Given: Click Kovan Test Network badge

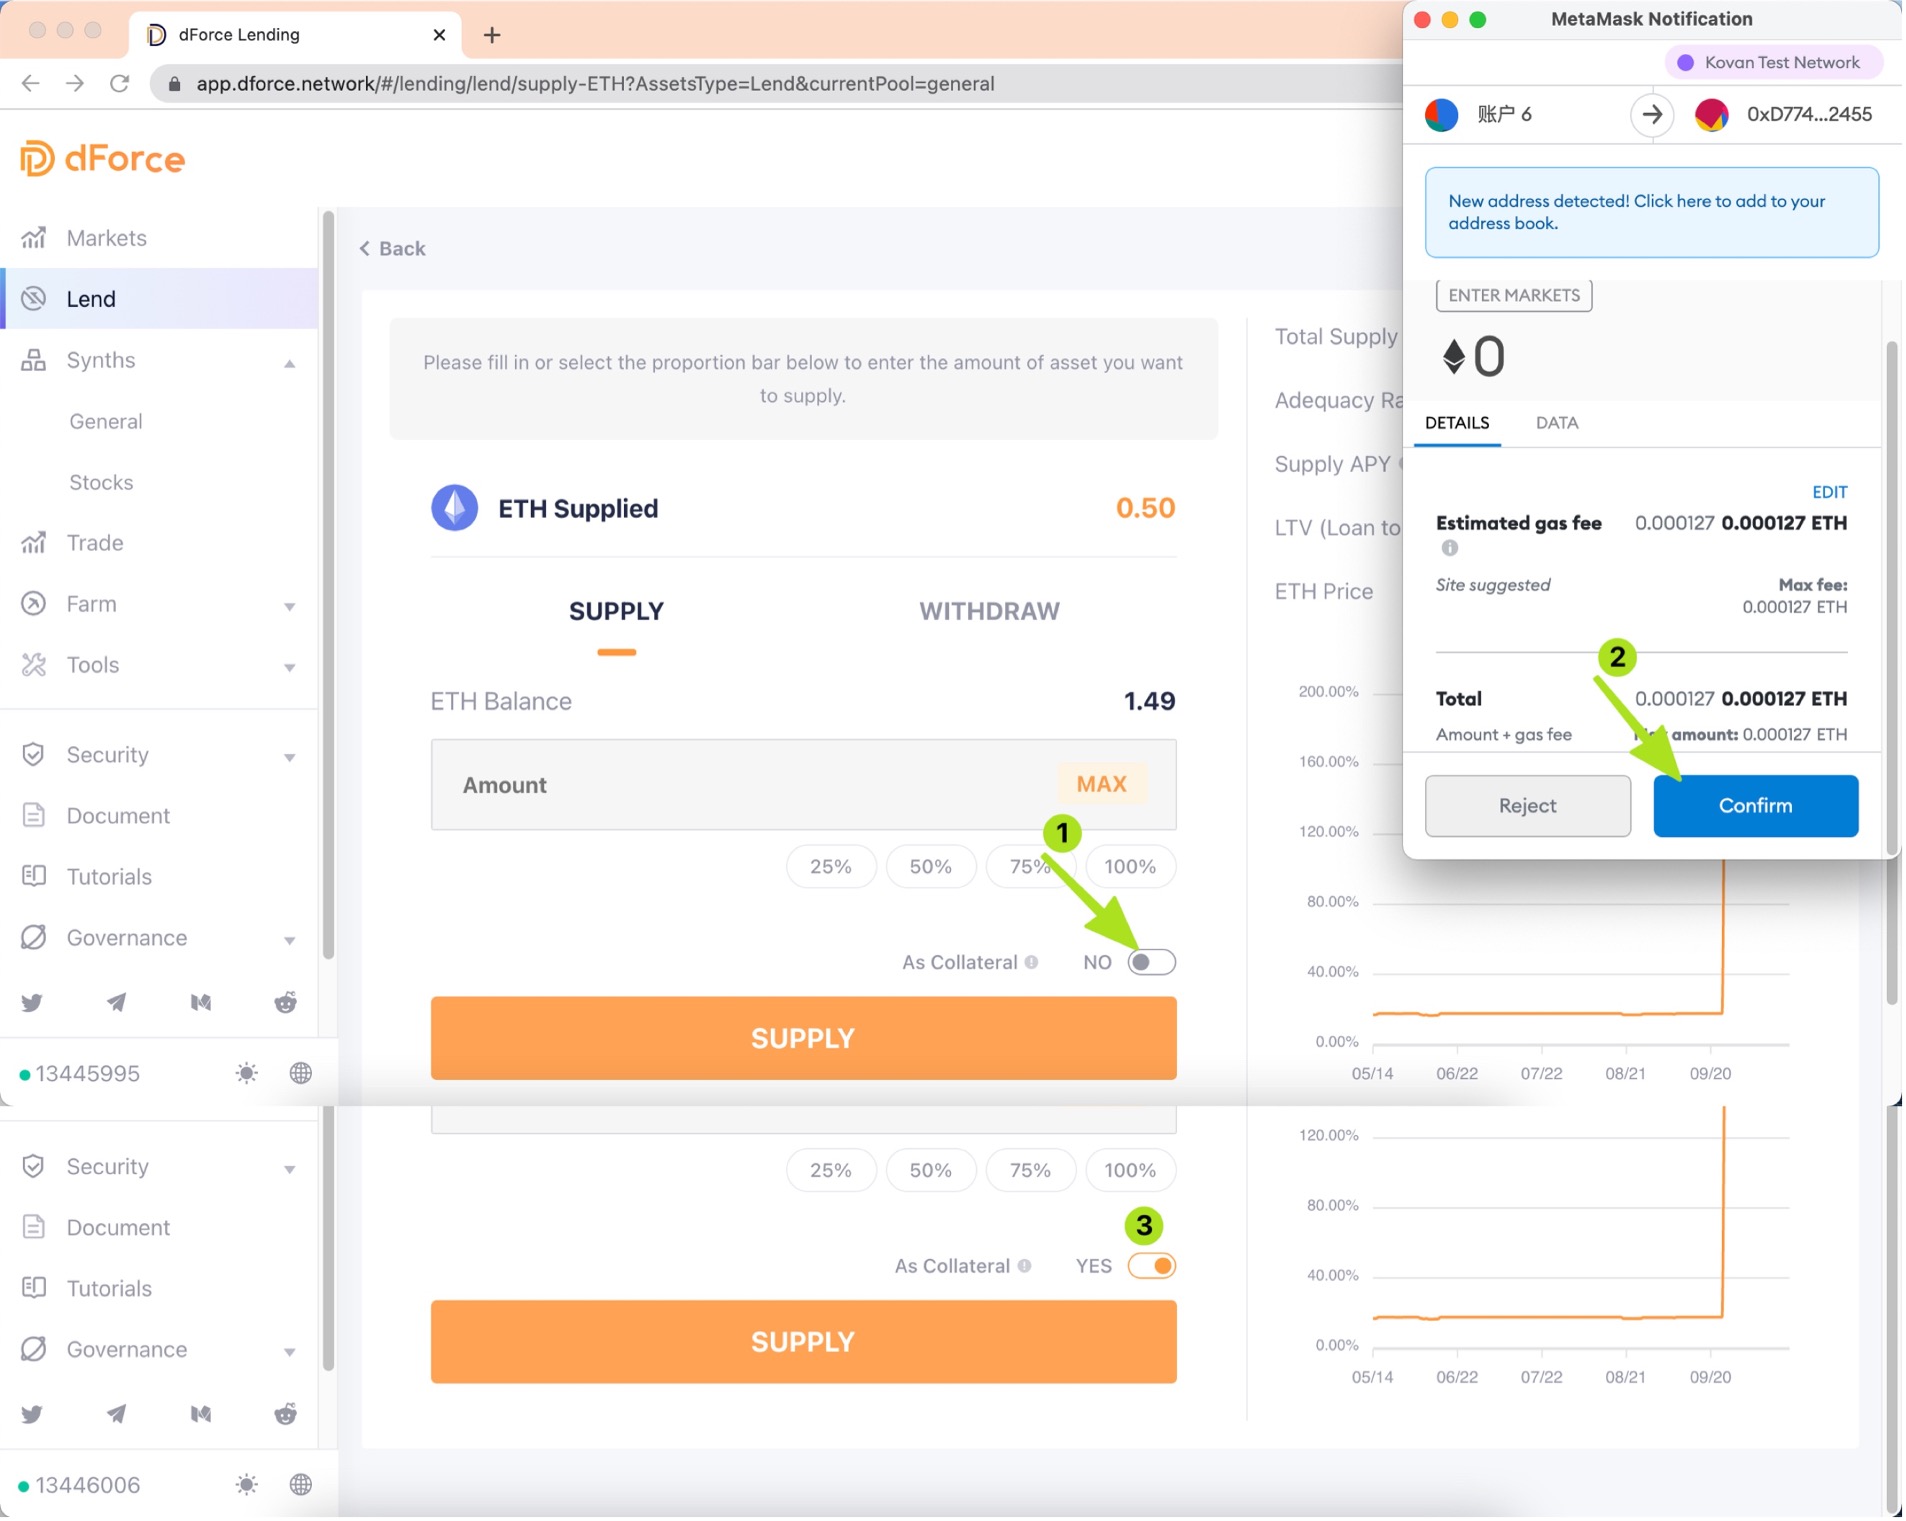Looking at the screenshot, I should [1774, 62].
